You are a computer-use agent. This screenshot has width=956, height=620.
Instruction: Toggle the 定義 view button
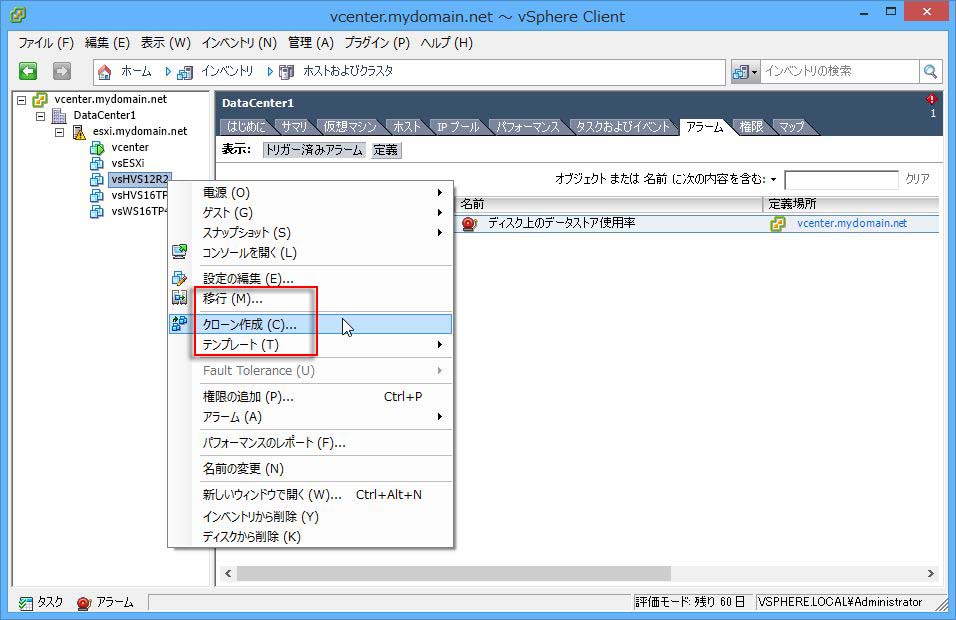click(x=385, y=150)
